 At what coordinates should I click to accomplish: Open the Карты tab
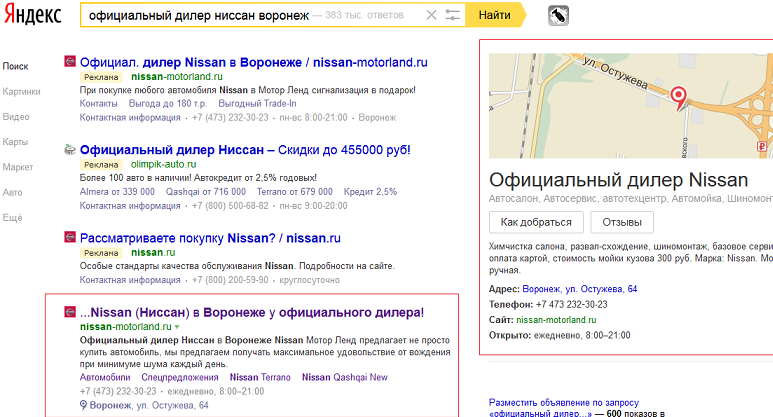coord(15,142)
